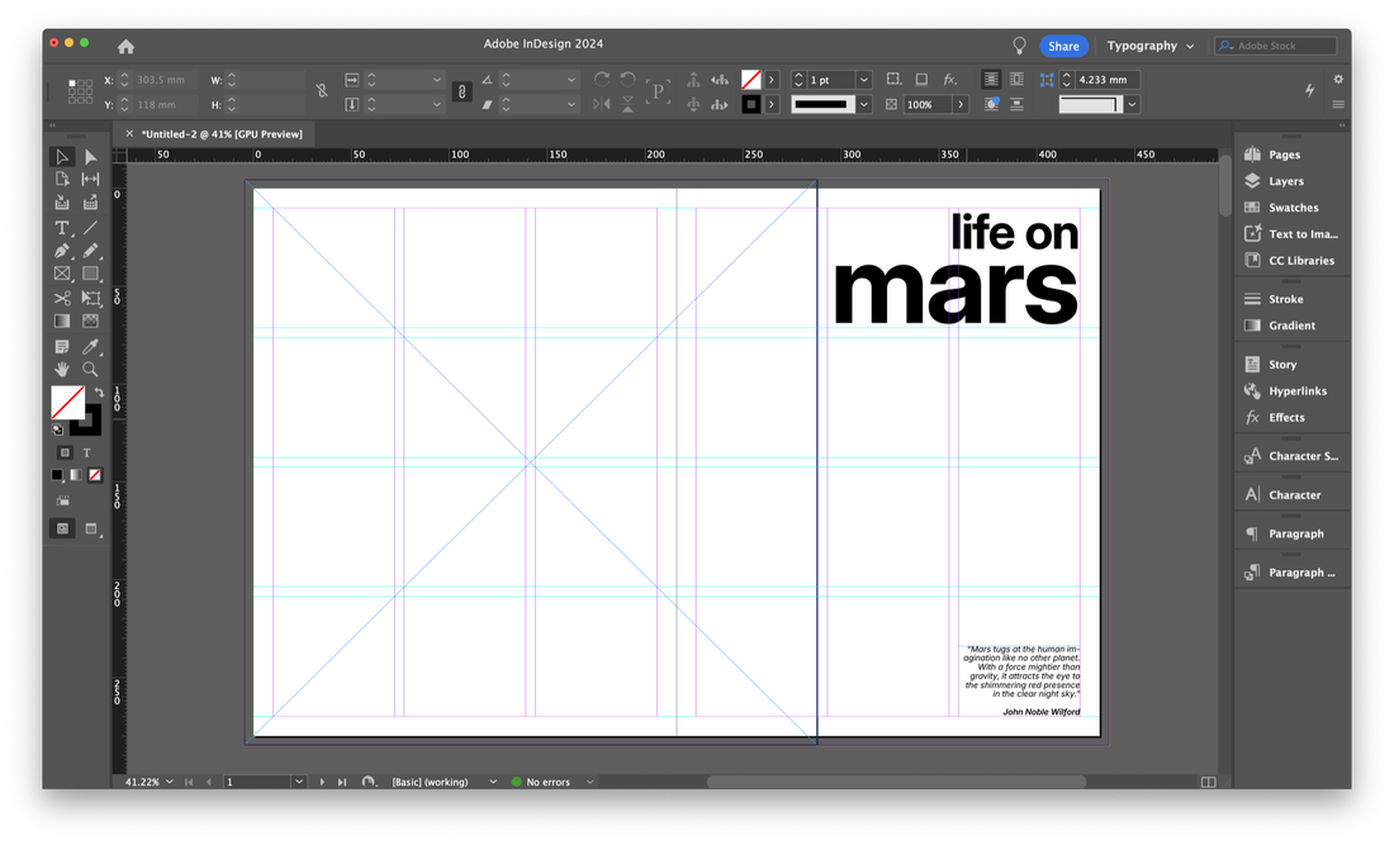Screen dimensions: 1394x845
Task: Select the Rectangle Frame tool
Action: pos(62,274)
